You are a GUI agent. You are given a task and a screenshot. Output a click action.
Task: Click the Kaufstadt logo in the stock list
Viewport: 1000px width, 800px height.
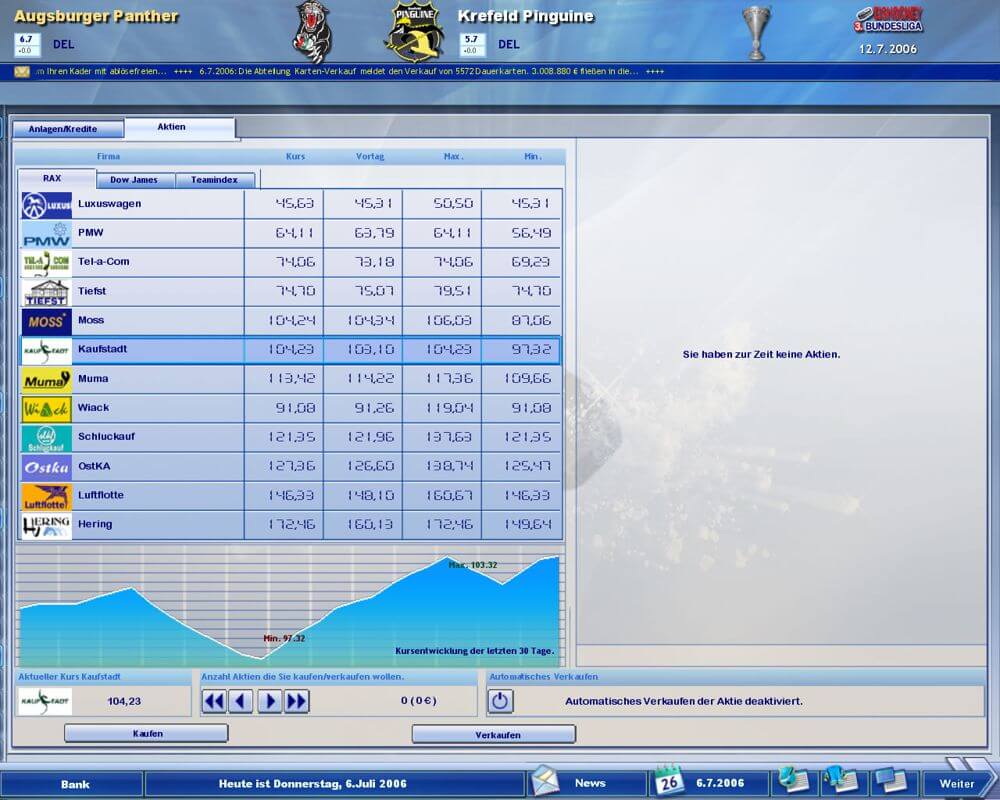(47, 350)
